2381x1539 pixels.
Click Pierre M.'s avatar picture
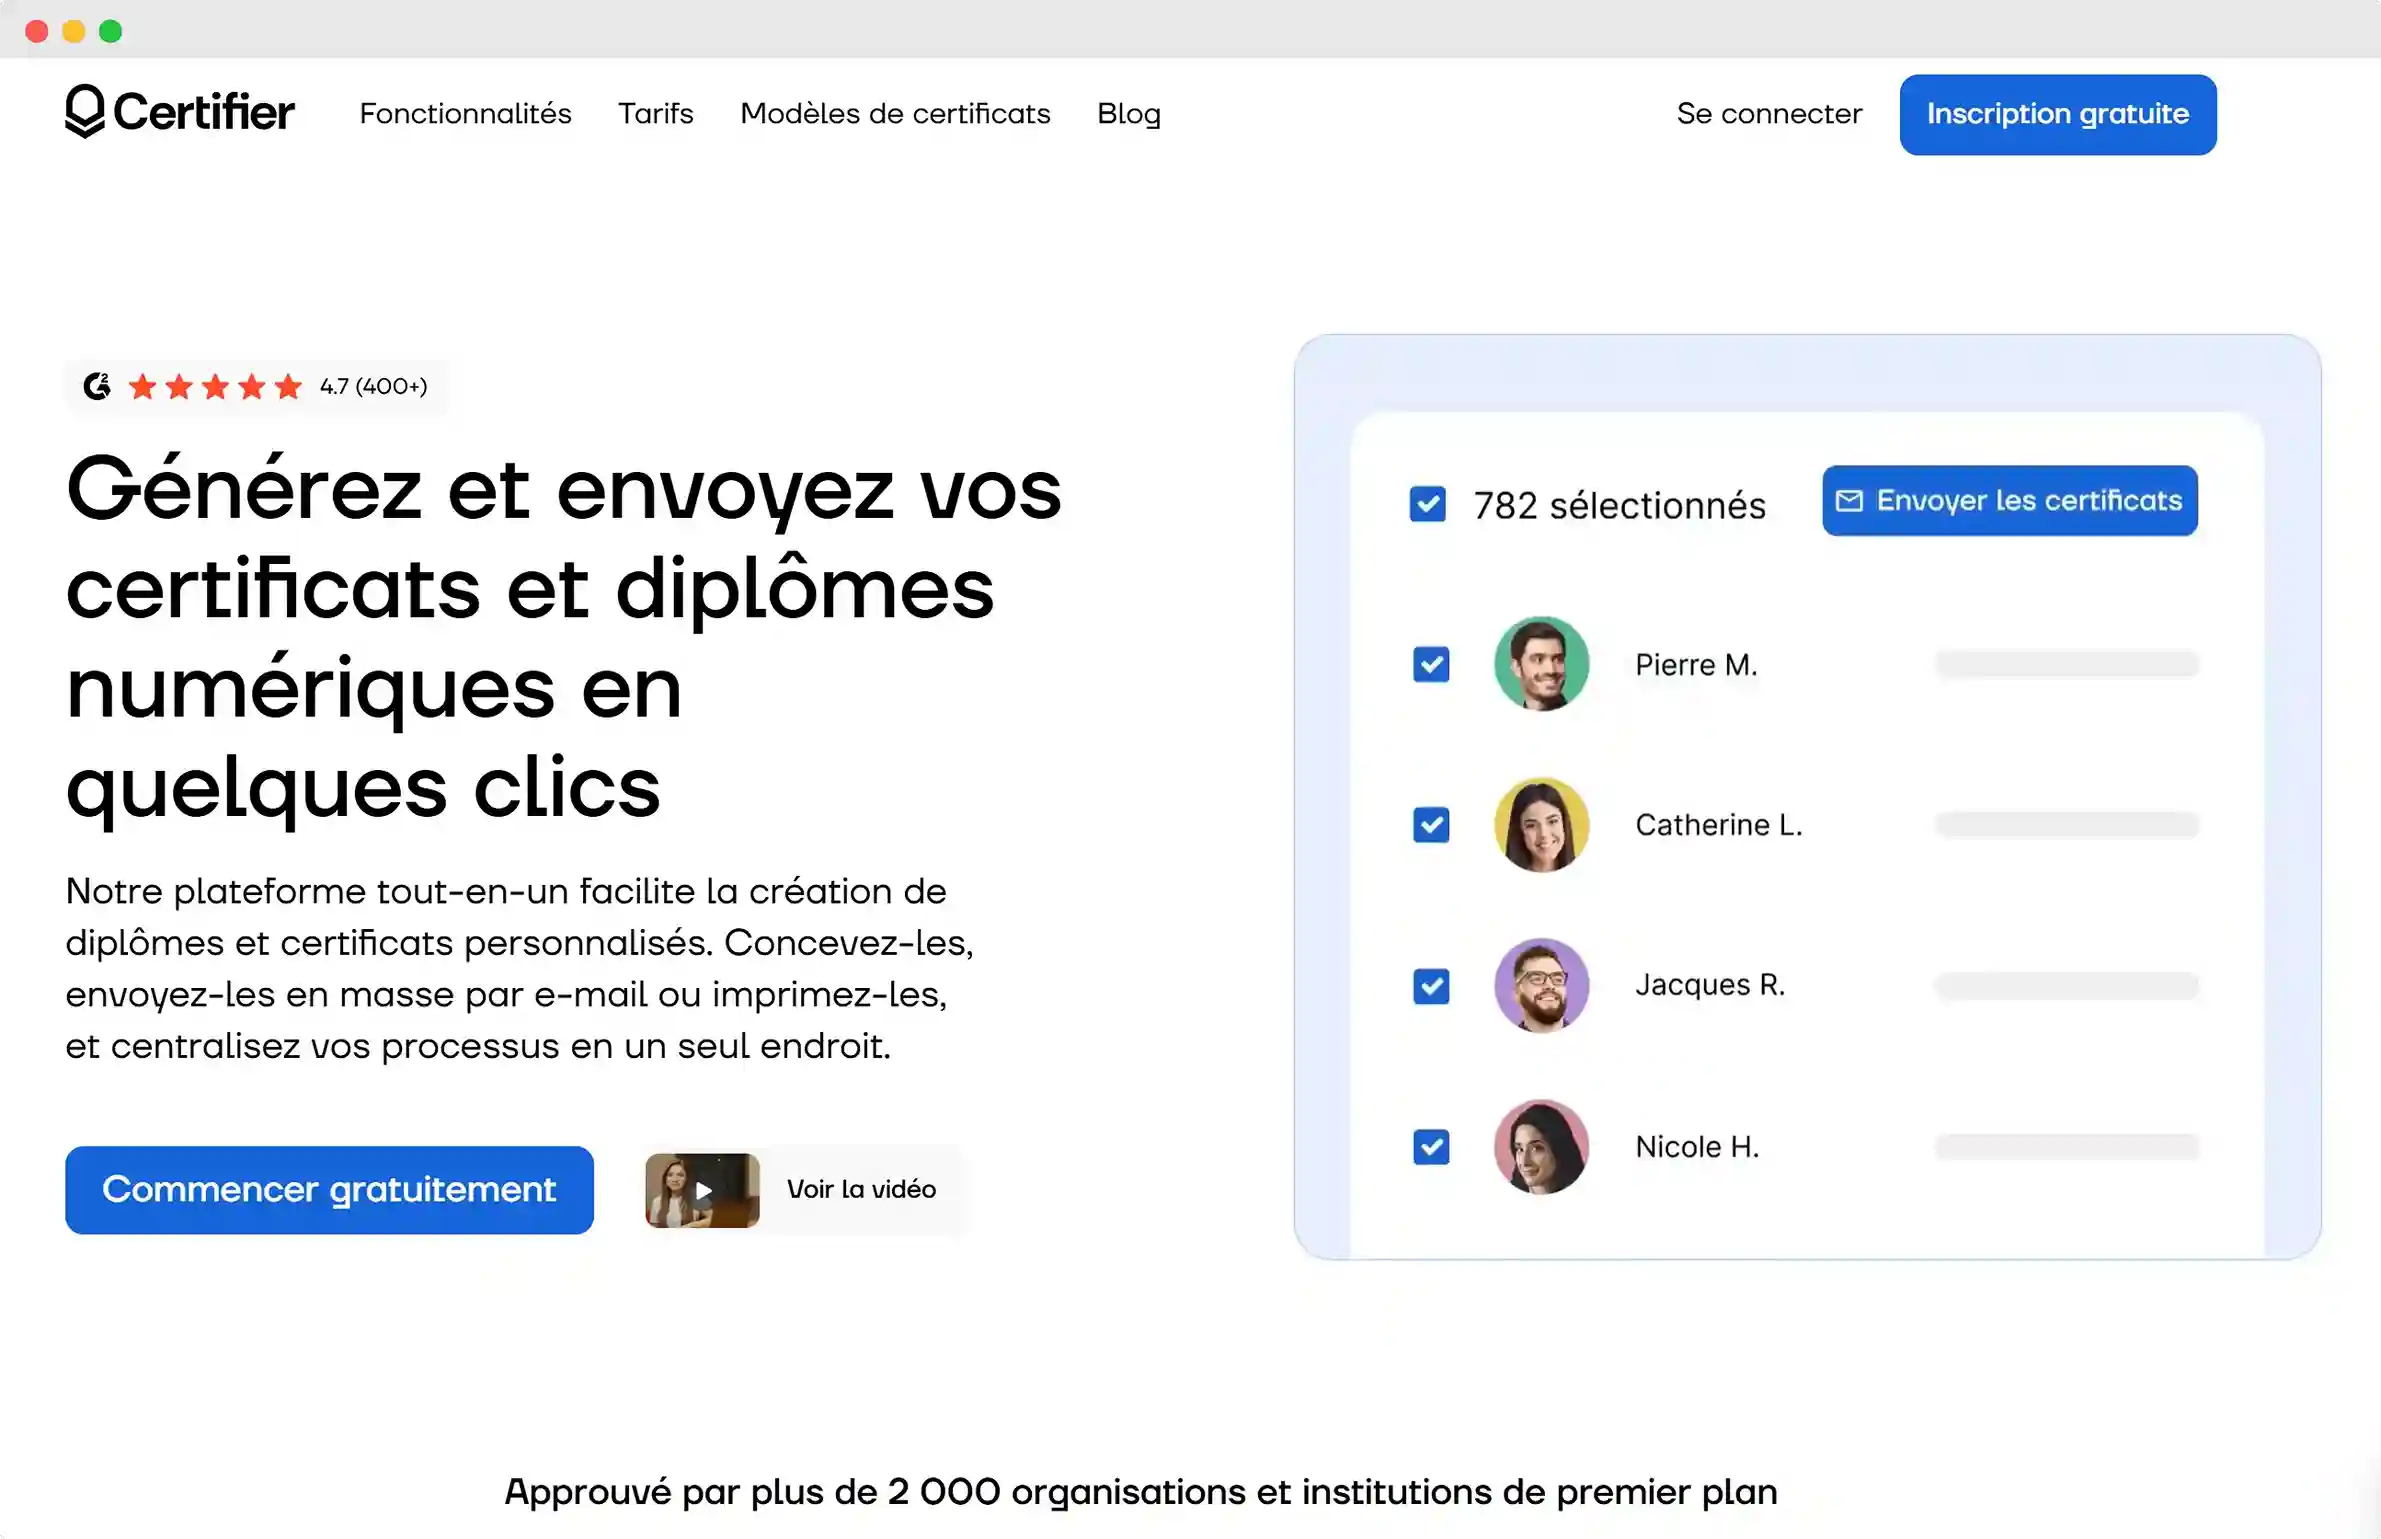(1541, 663)
